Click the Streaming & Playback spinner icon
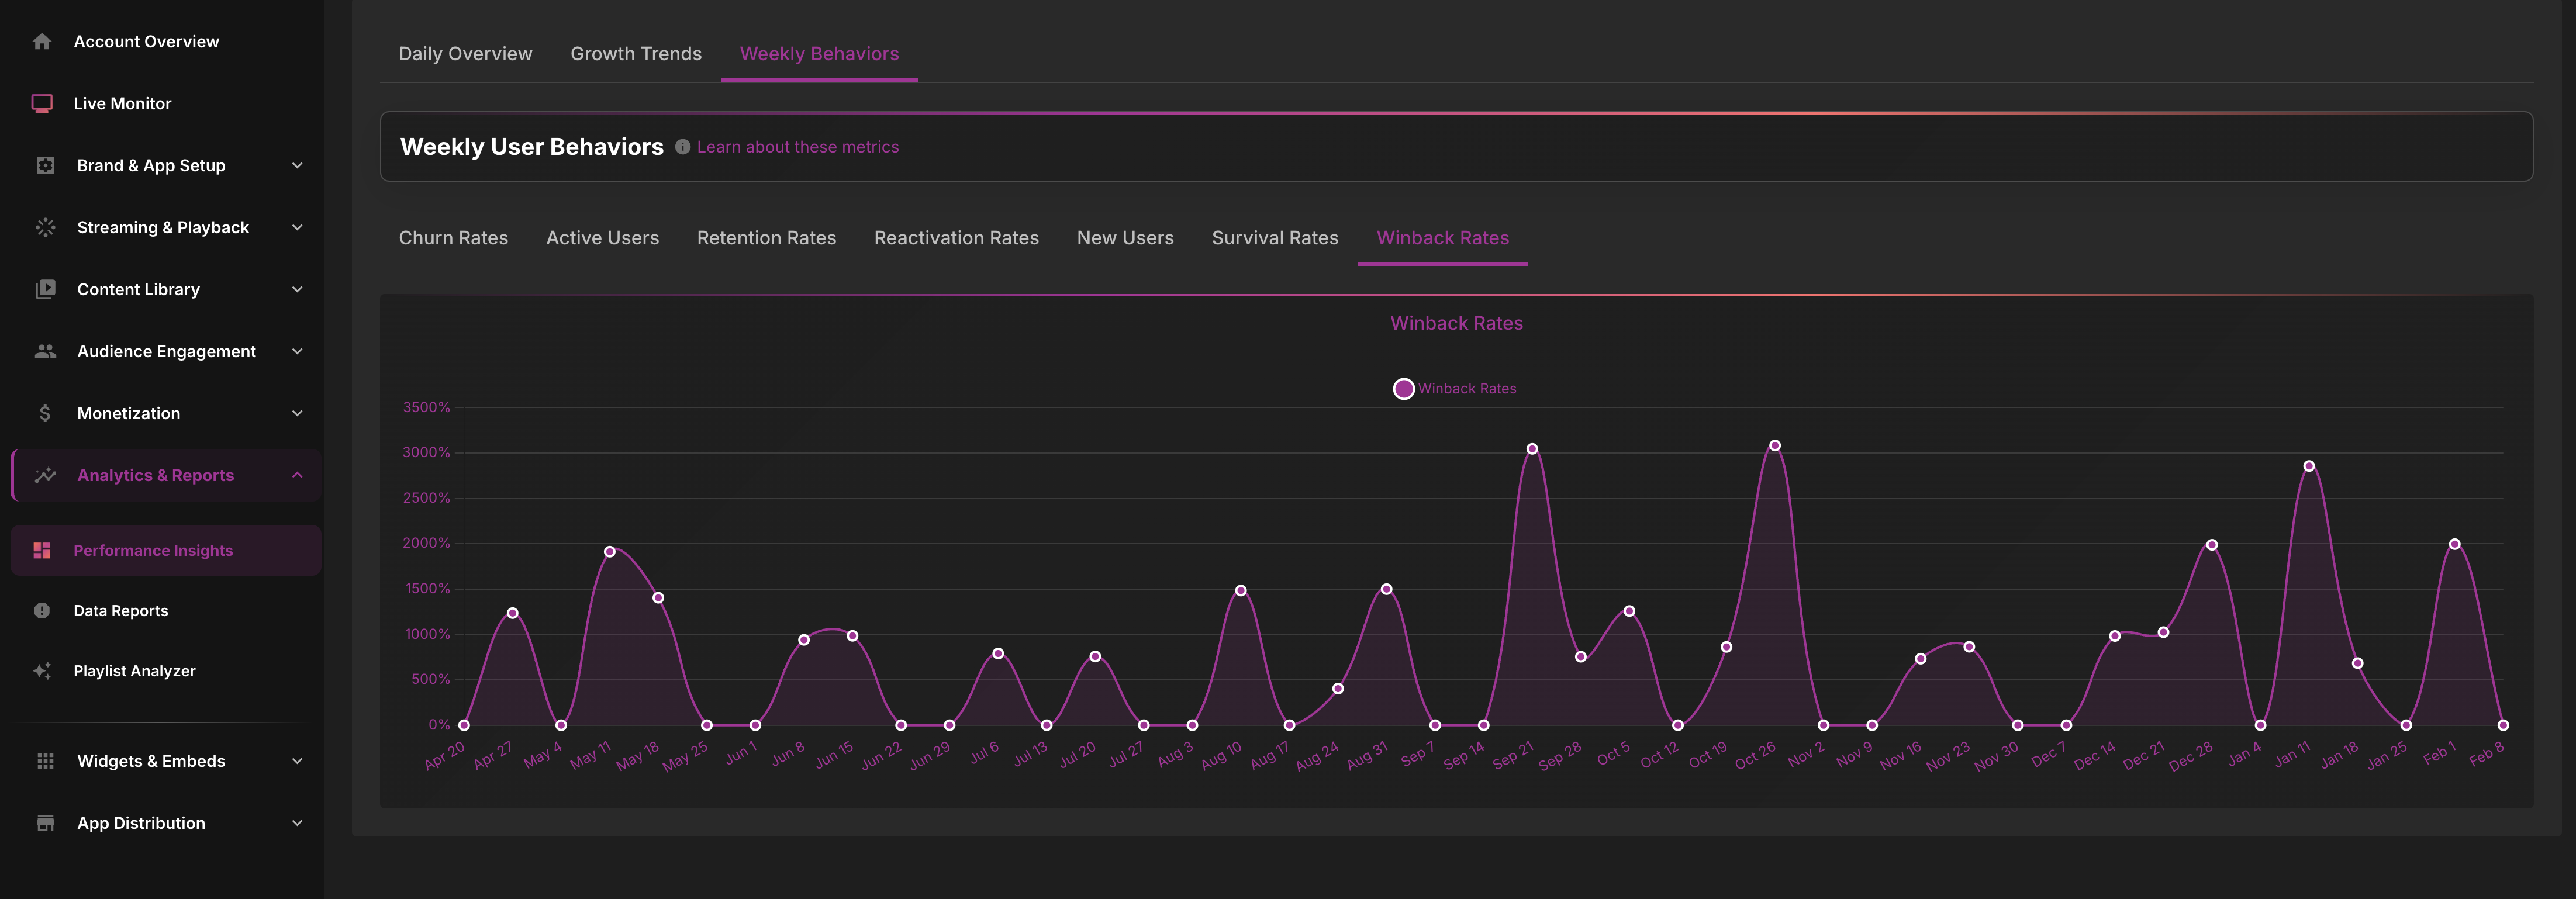This screenshot has height=899, width=2576. point(45,228)
